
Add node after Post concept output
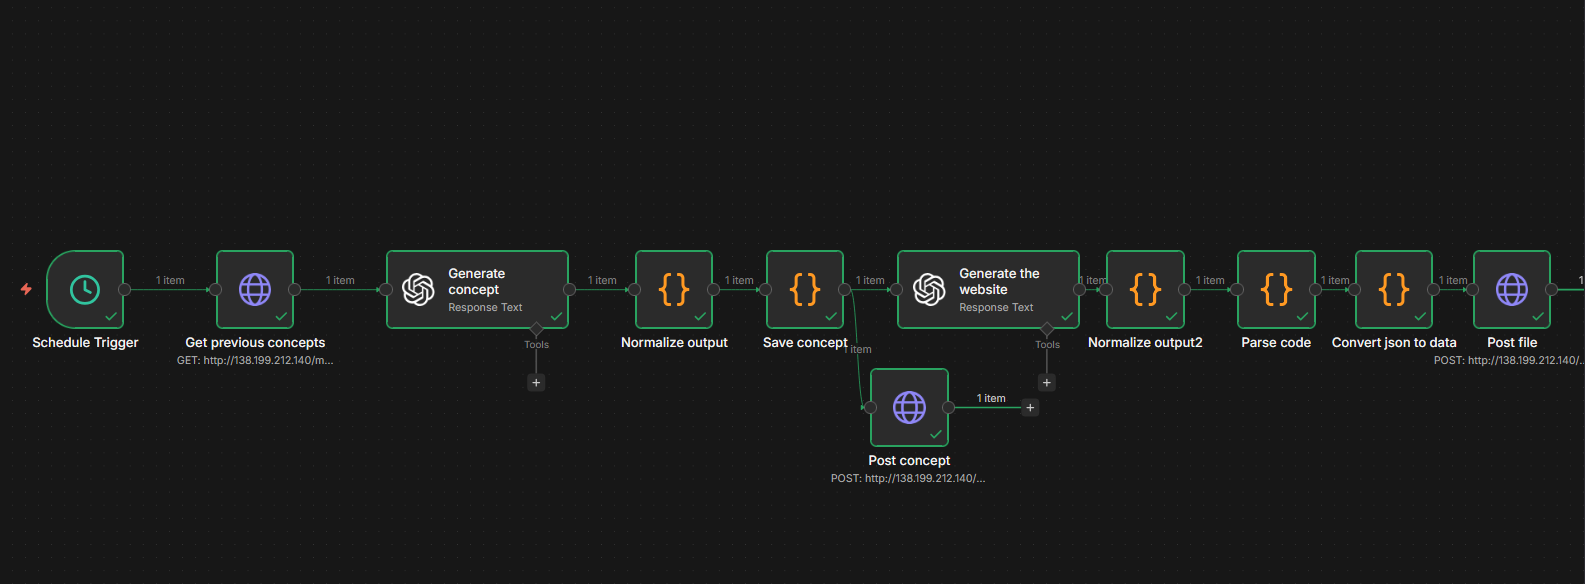(x=1030, y=408)
